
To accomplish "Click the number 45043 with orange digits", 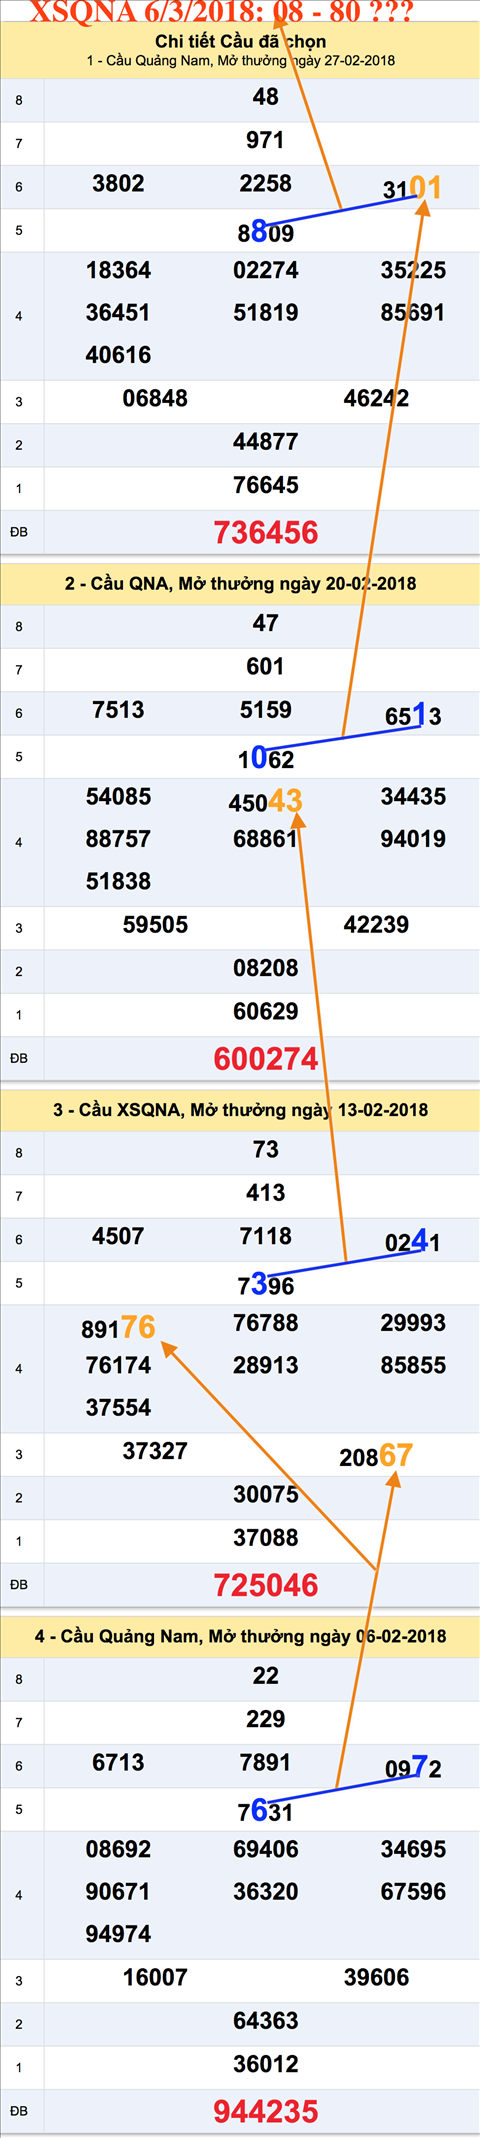I will 266,801.
